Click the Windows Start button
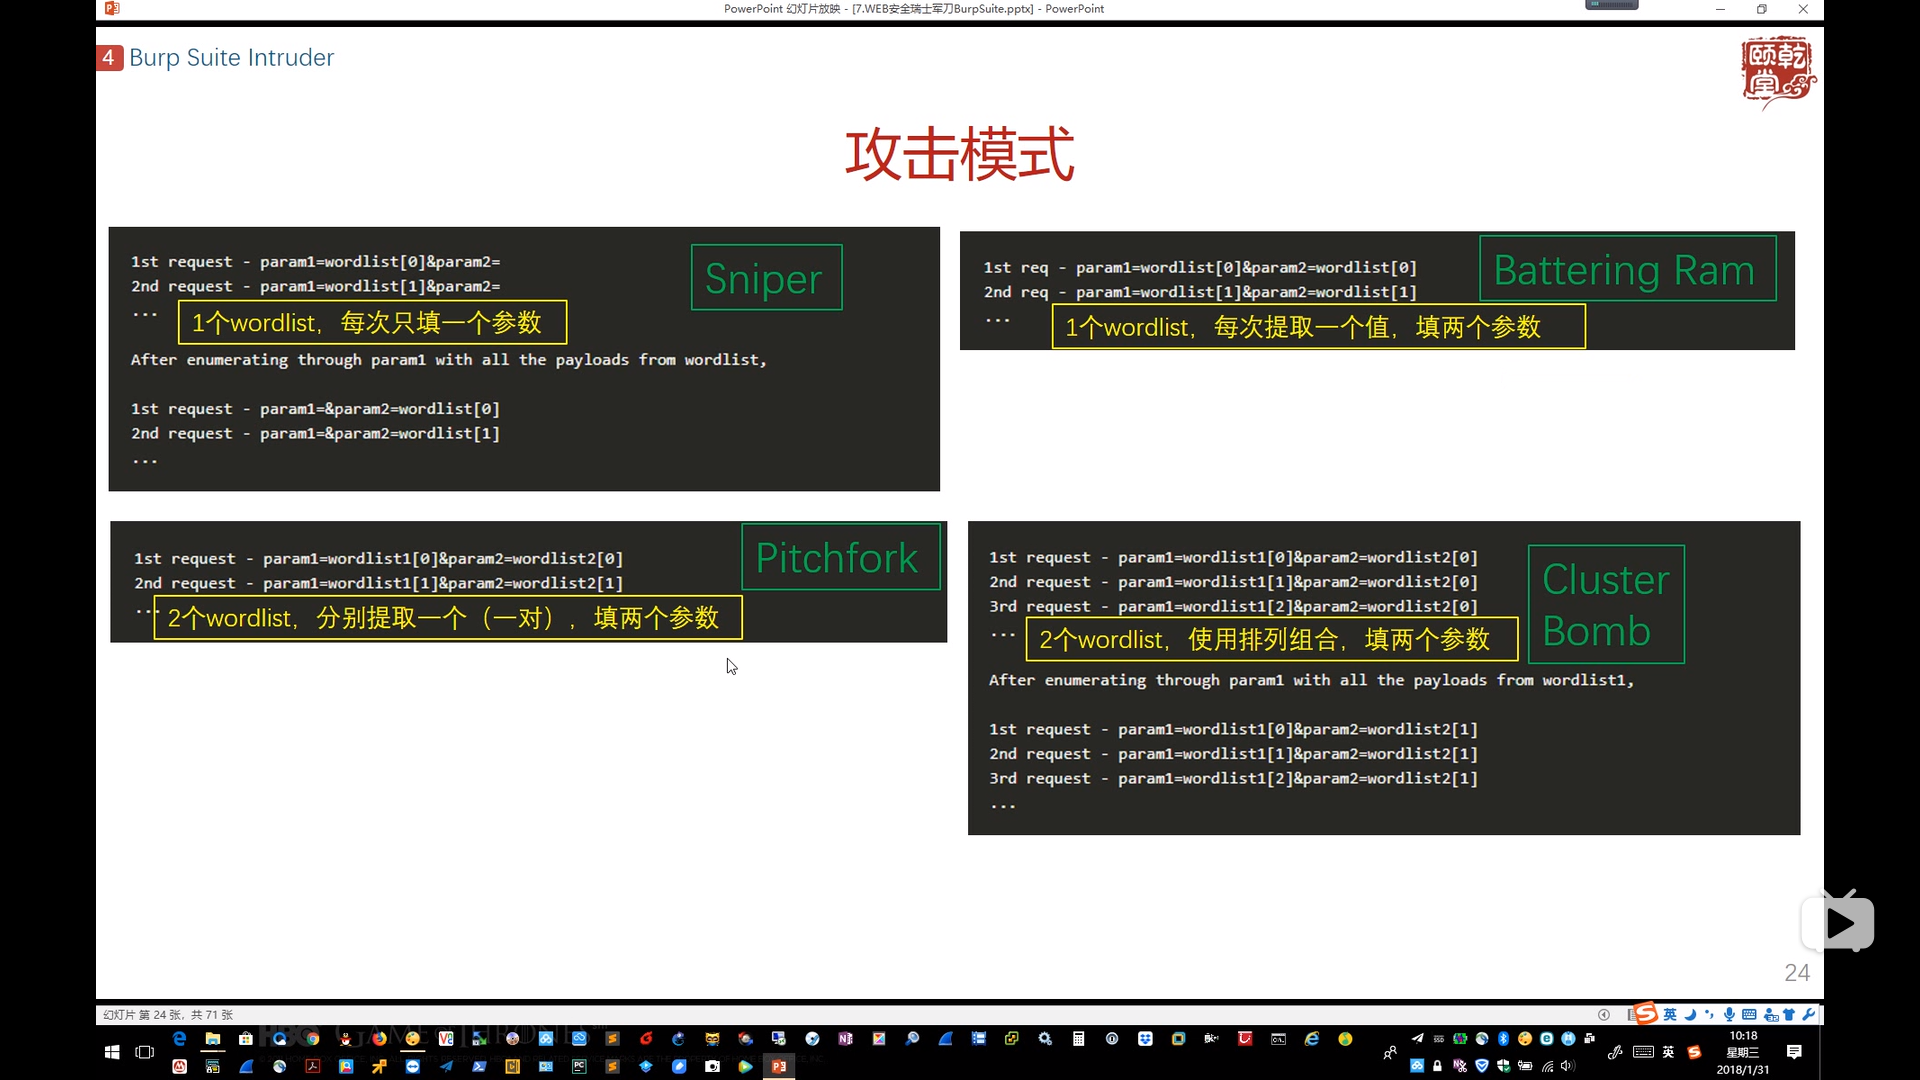The height and width of the screenshot is (1080, 1920). click(112, 1052)
